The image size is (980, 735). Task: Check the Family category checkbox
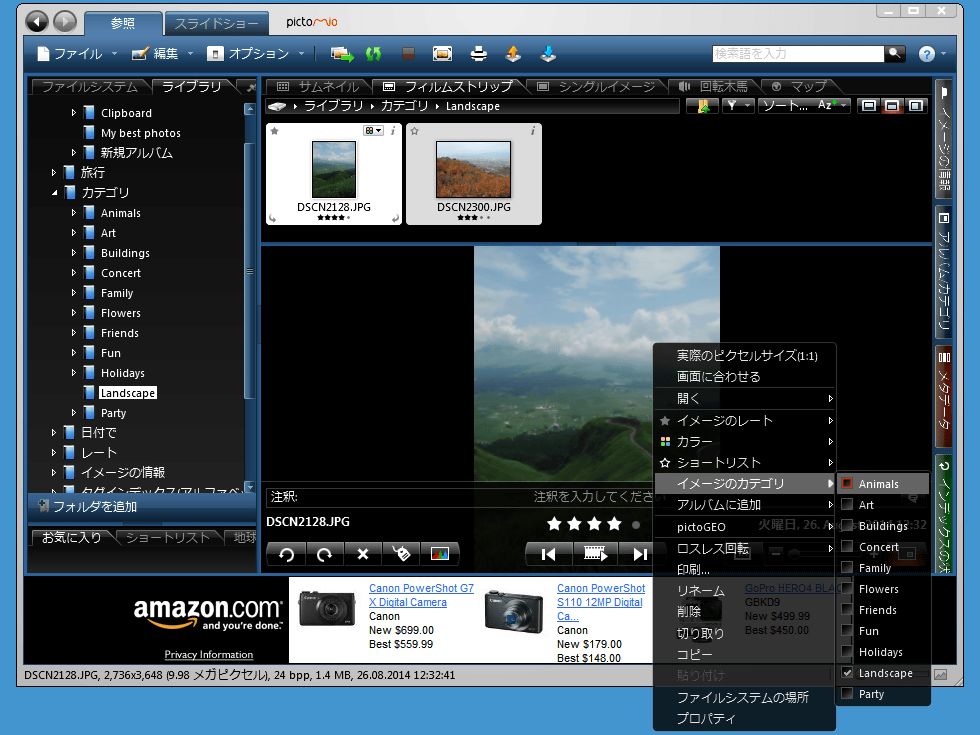[x=848, y=568]
